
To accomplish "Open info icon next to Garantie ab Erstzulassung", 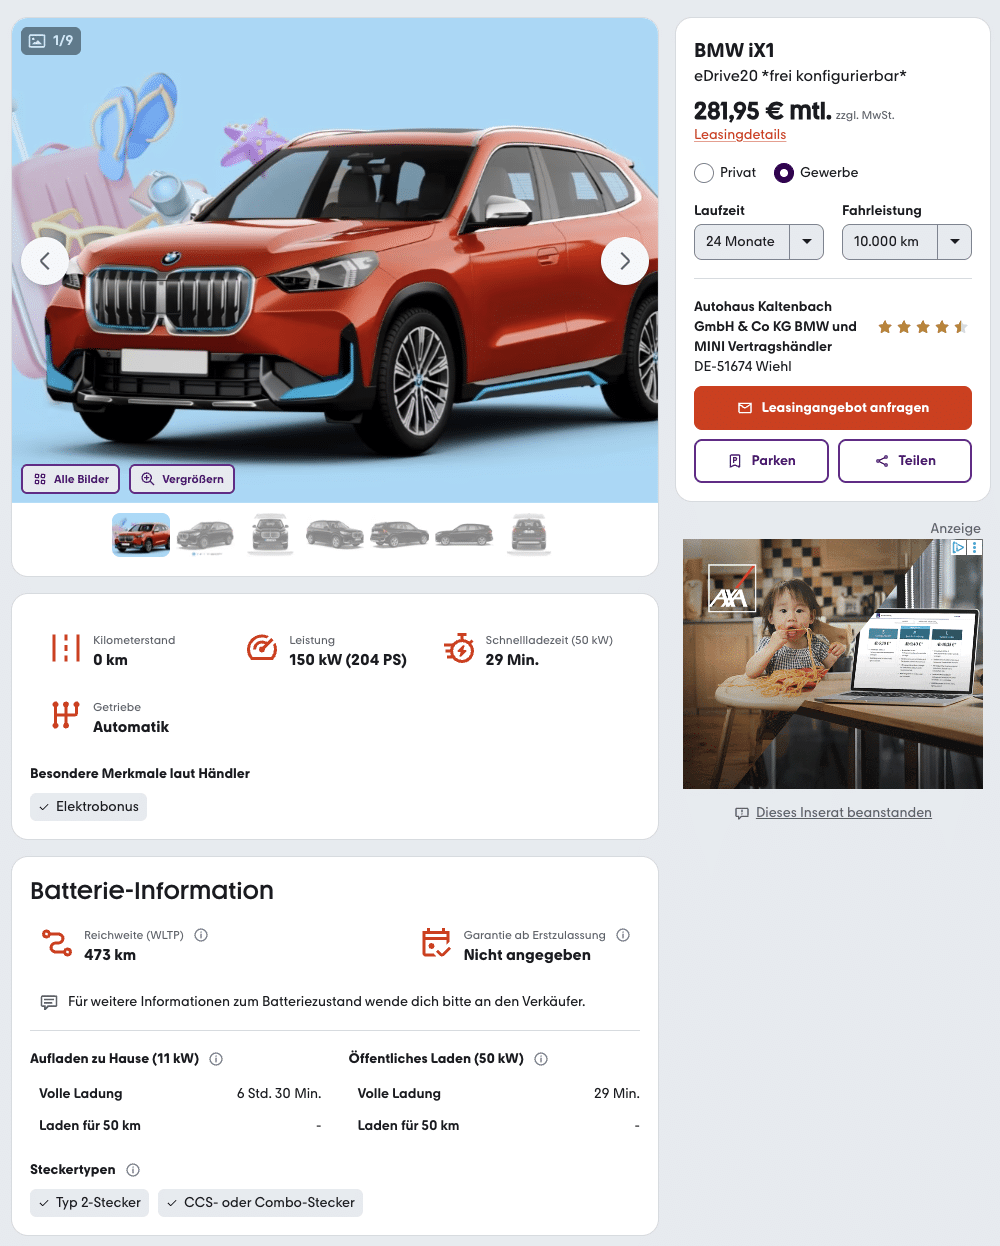I will (623, 935).
